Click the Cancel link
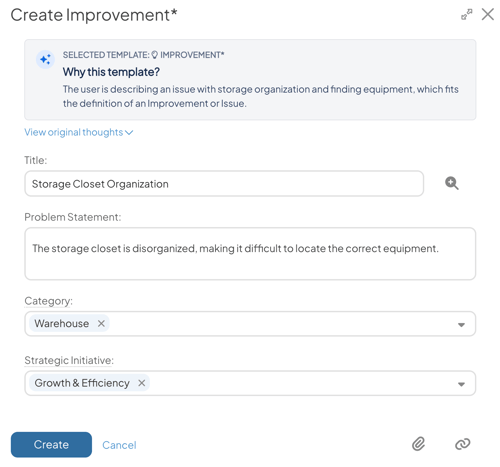The width and height of the screenshot is (500, 467). click(119, 445)
